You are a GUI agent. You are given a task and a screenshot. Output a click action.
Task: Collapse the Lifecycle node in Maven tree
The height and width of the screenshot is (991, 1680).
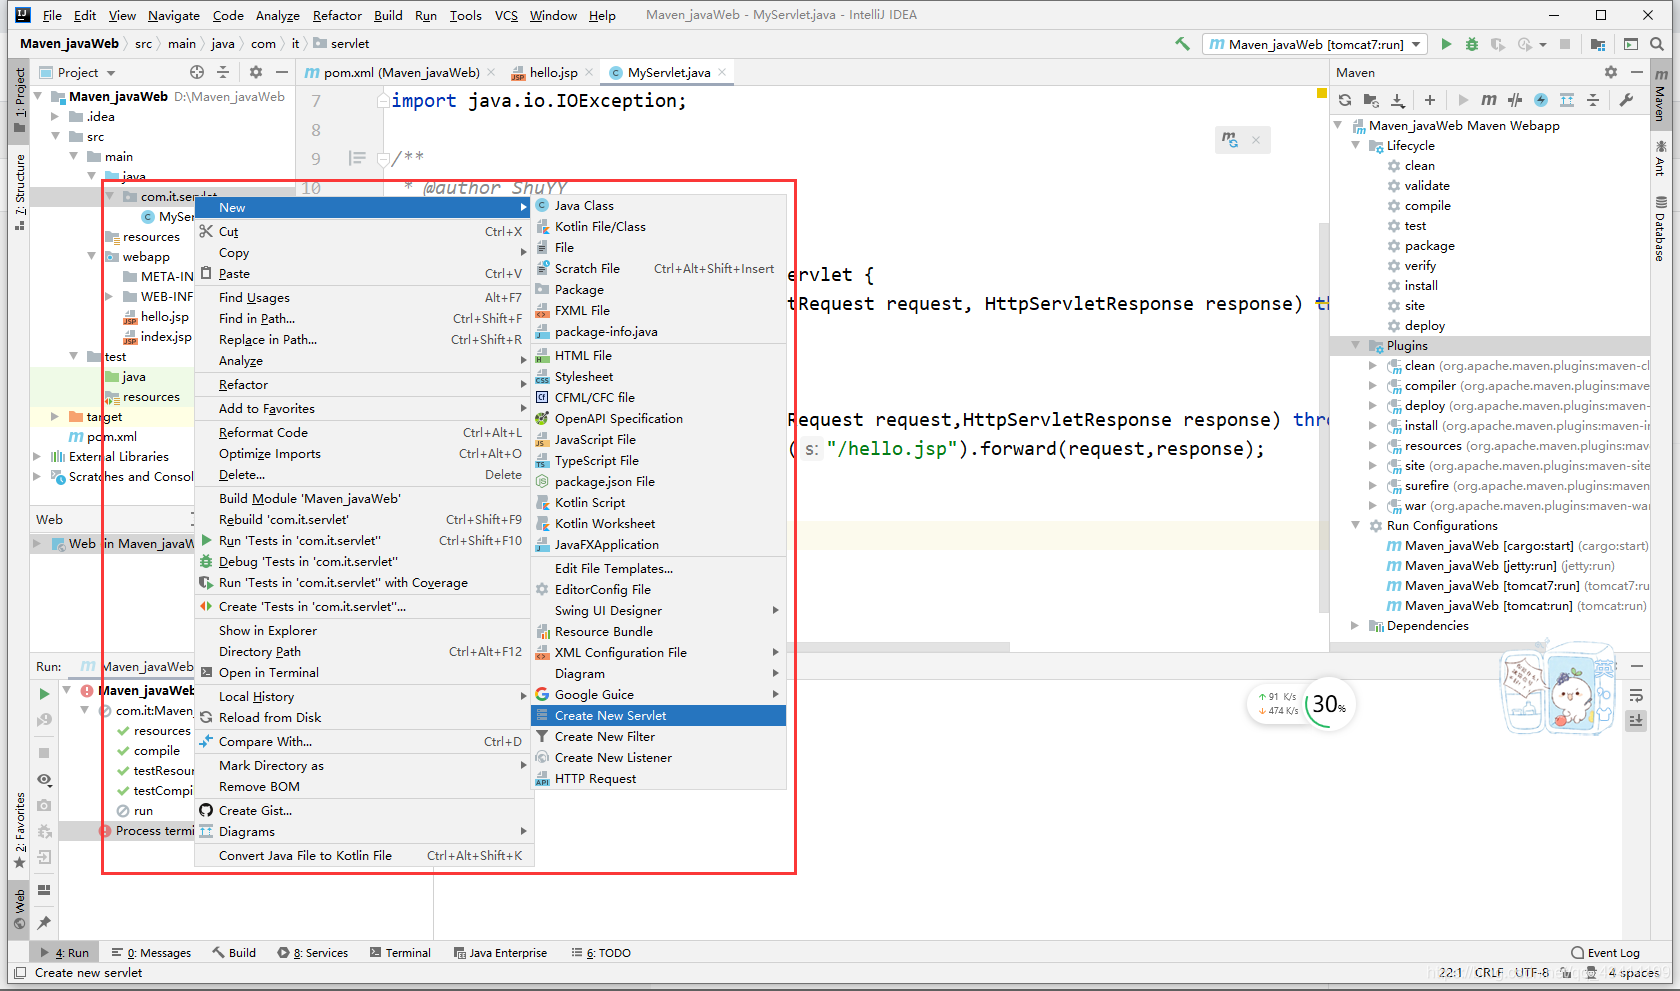[1356, 146]
